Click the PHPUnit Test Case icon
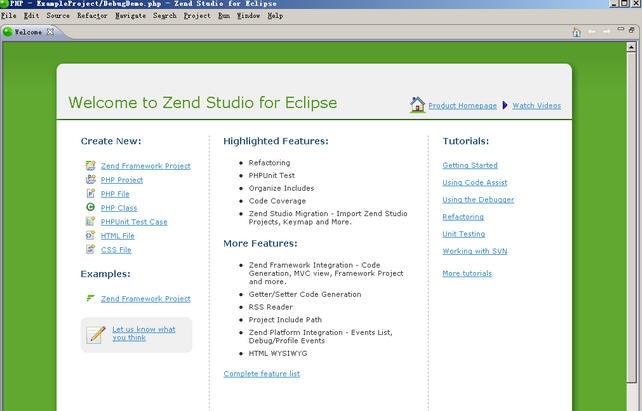The height and width of the screenshot is (411, 642). 90,221
